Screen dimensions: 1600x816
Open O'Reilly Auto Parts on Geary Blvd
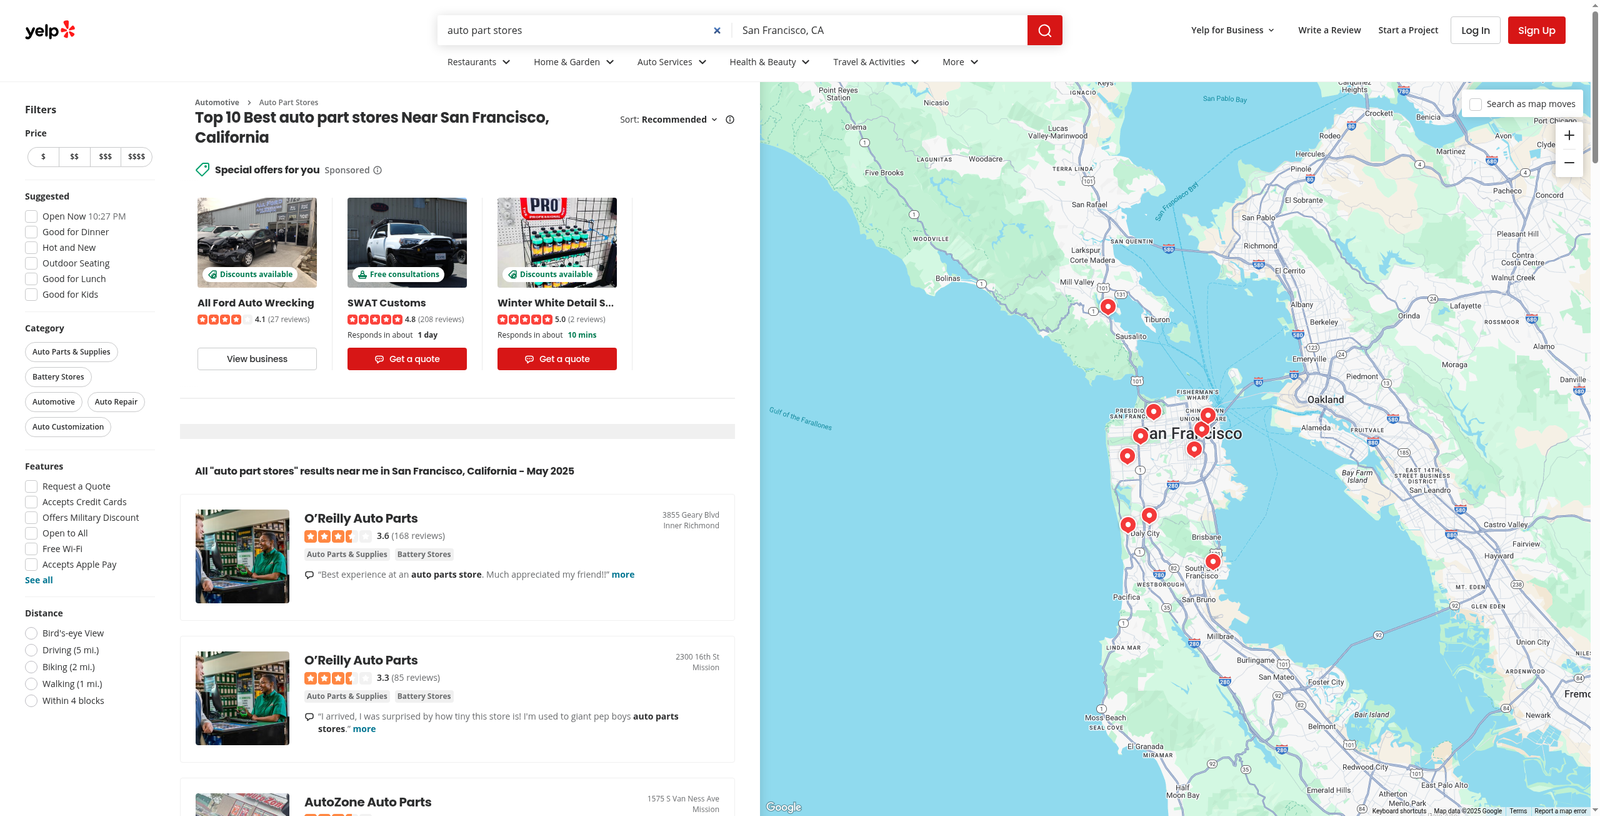[361, 518]
